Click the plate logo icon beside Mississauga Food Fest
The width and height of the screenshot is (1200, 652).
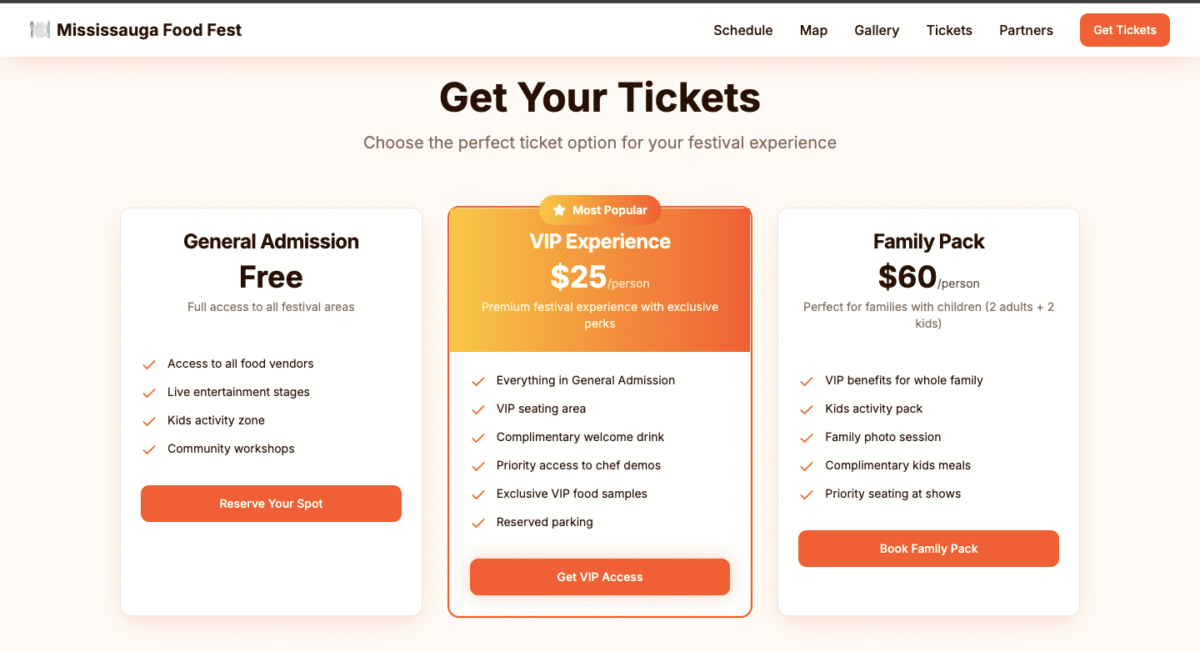tap(40, 30)
